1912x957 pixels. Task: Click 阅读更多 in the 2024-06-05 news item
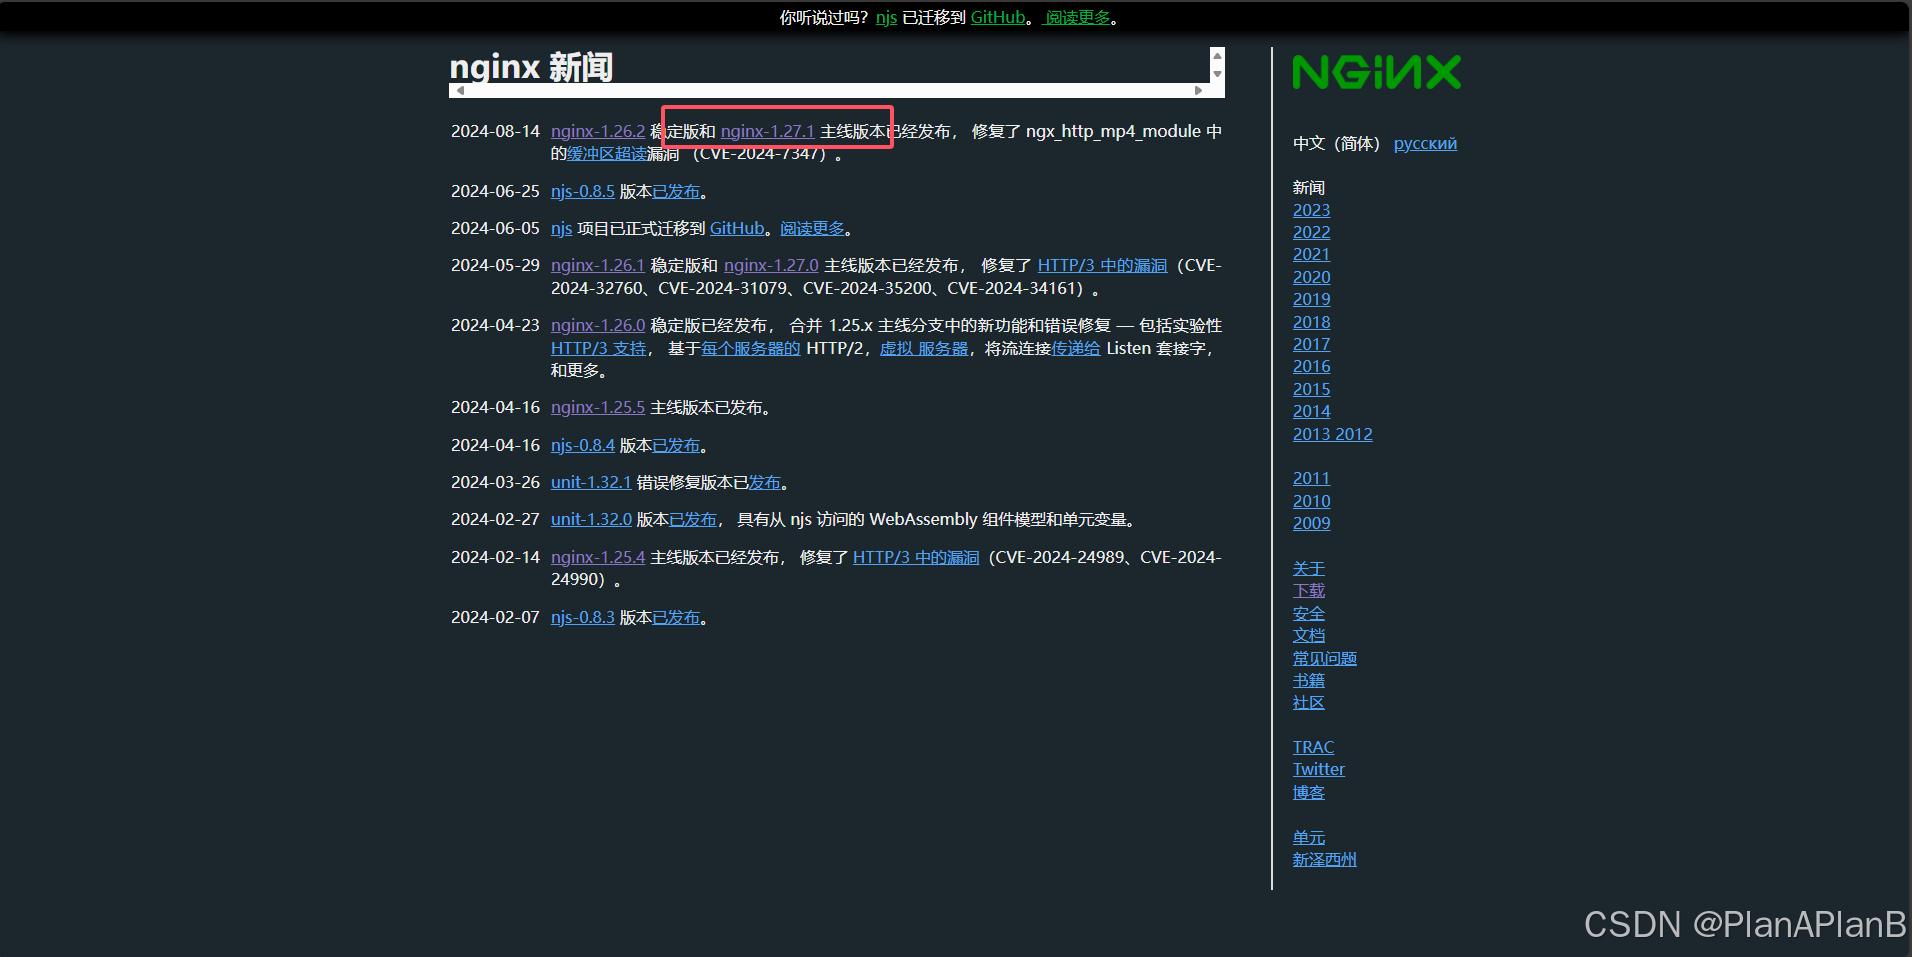pyautogui.click(x=812, y=229)
